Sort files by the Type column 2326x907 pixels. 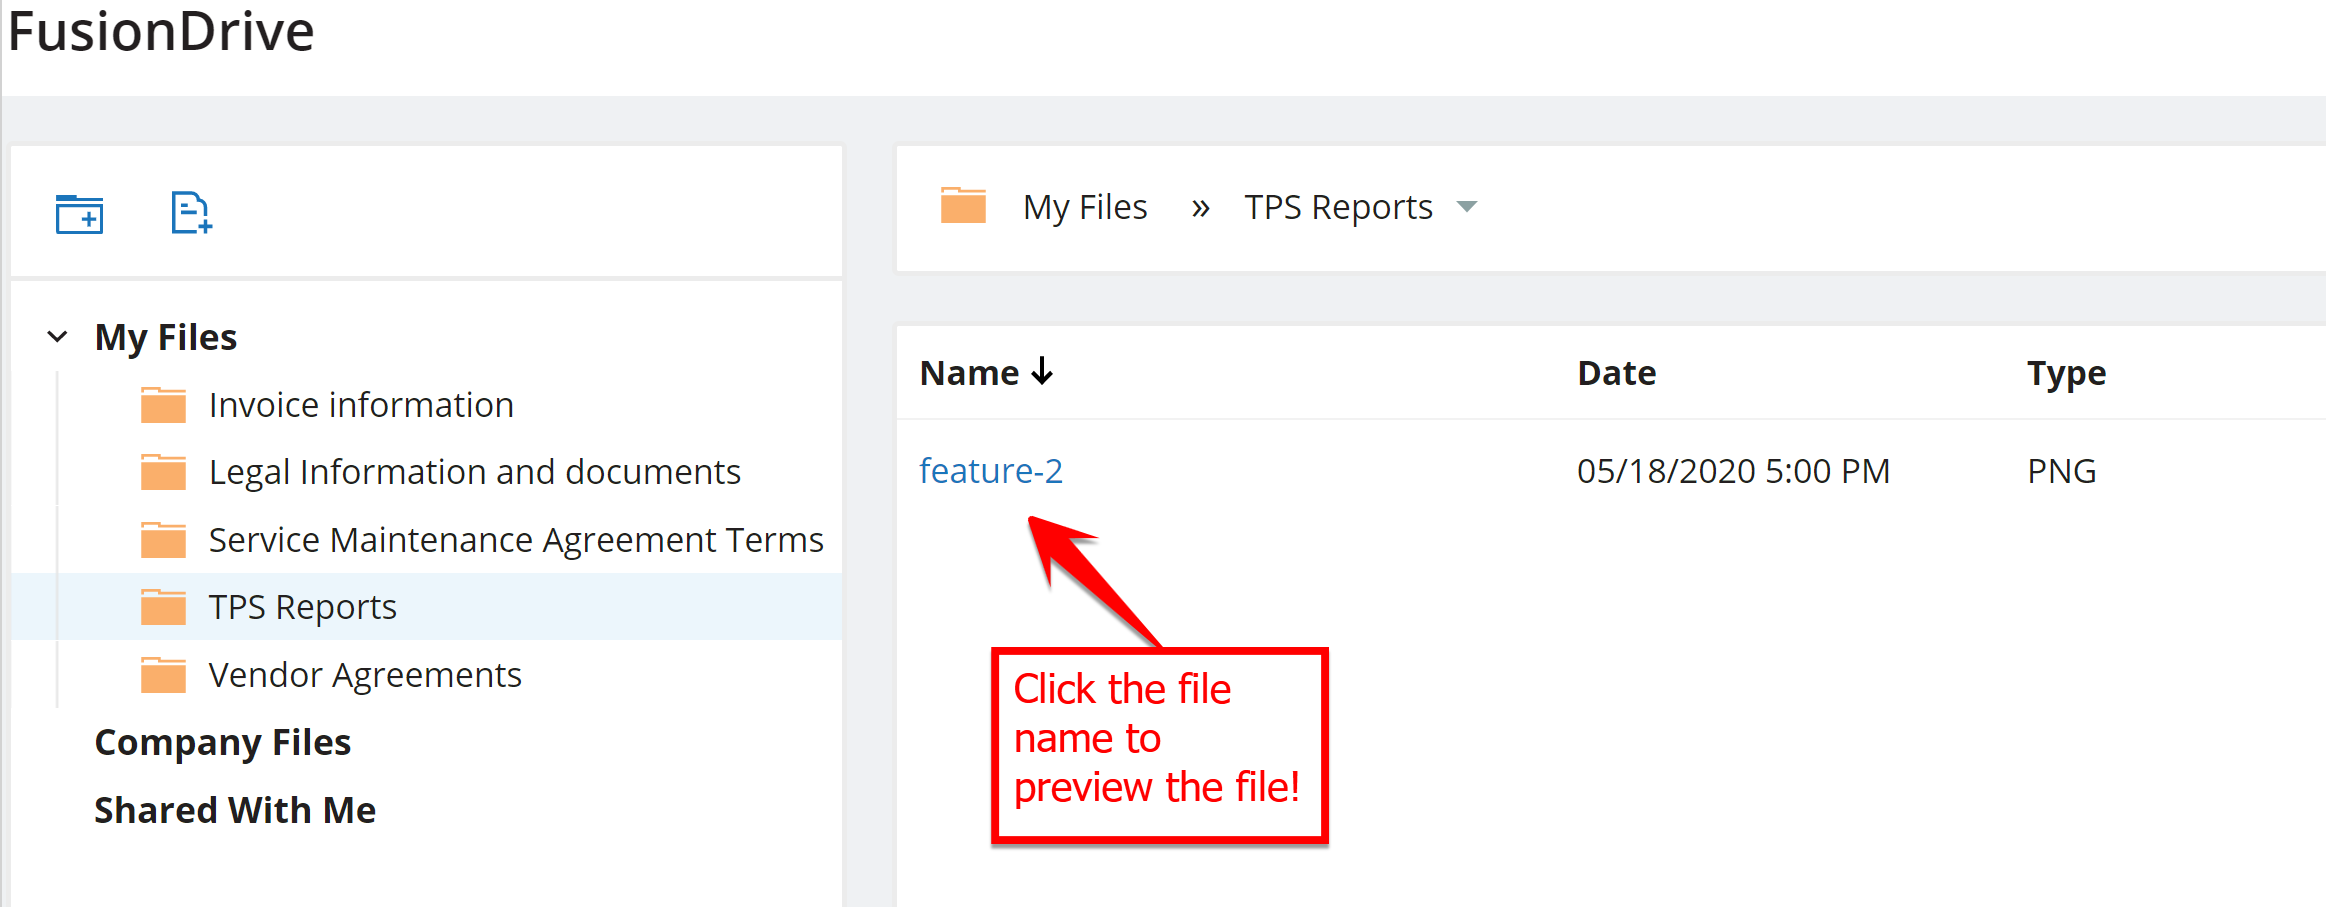click(x=2066, y=373)
